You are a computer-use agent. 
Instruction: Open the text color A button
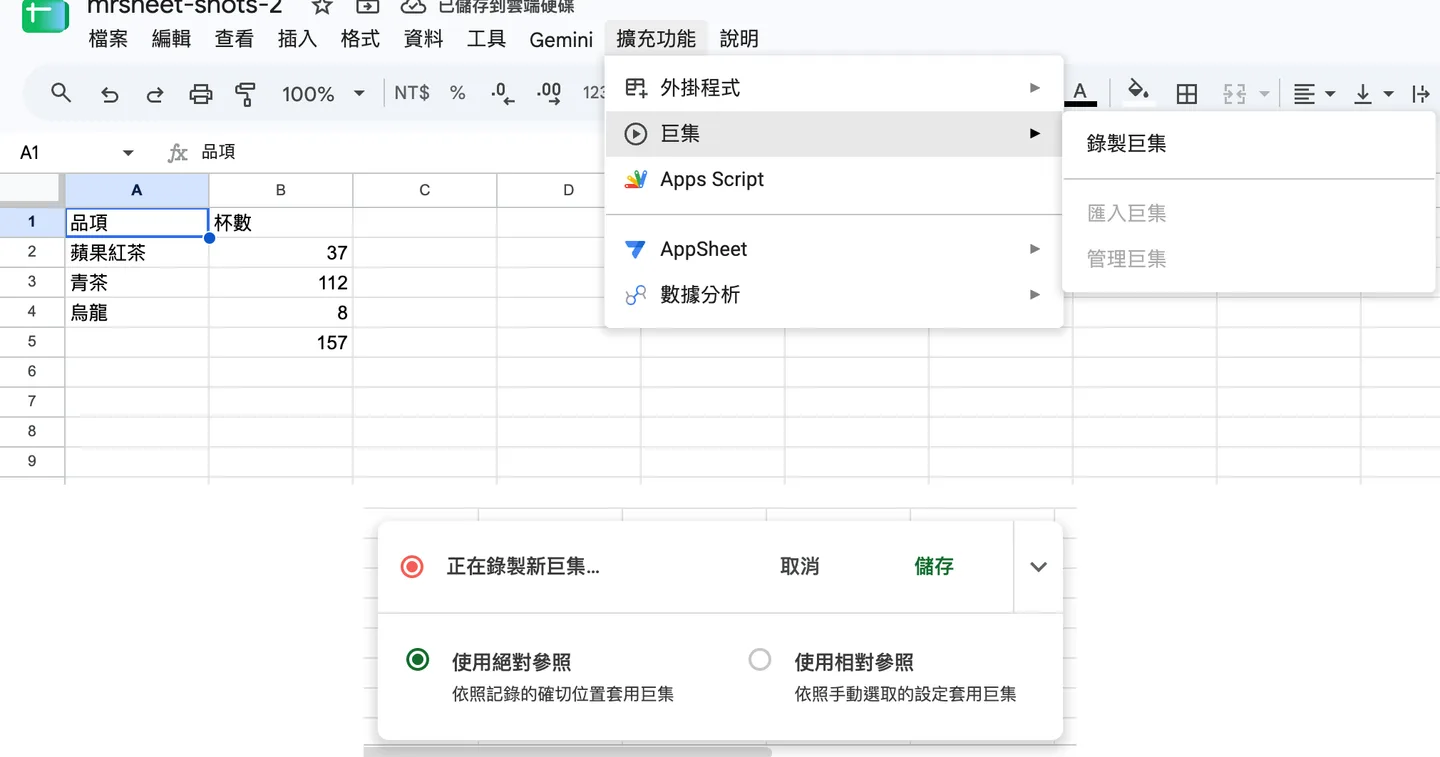1080,93
